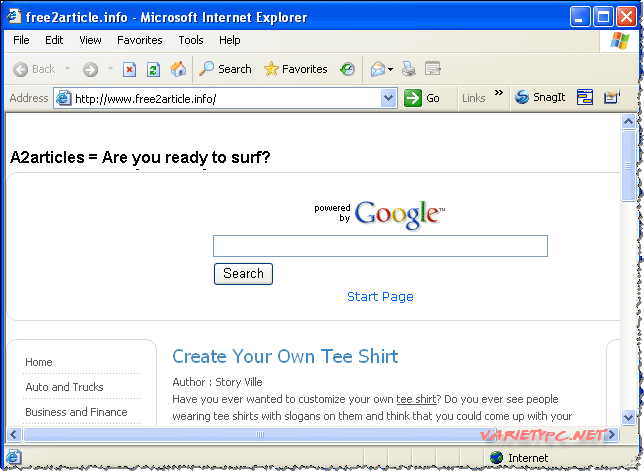Open the Edit menu
Image resolution: width=644 pixels, height=471 pixels.
[54, 40]
